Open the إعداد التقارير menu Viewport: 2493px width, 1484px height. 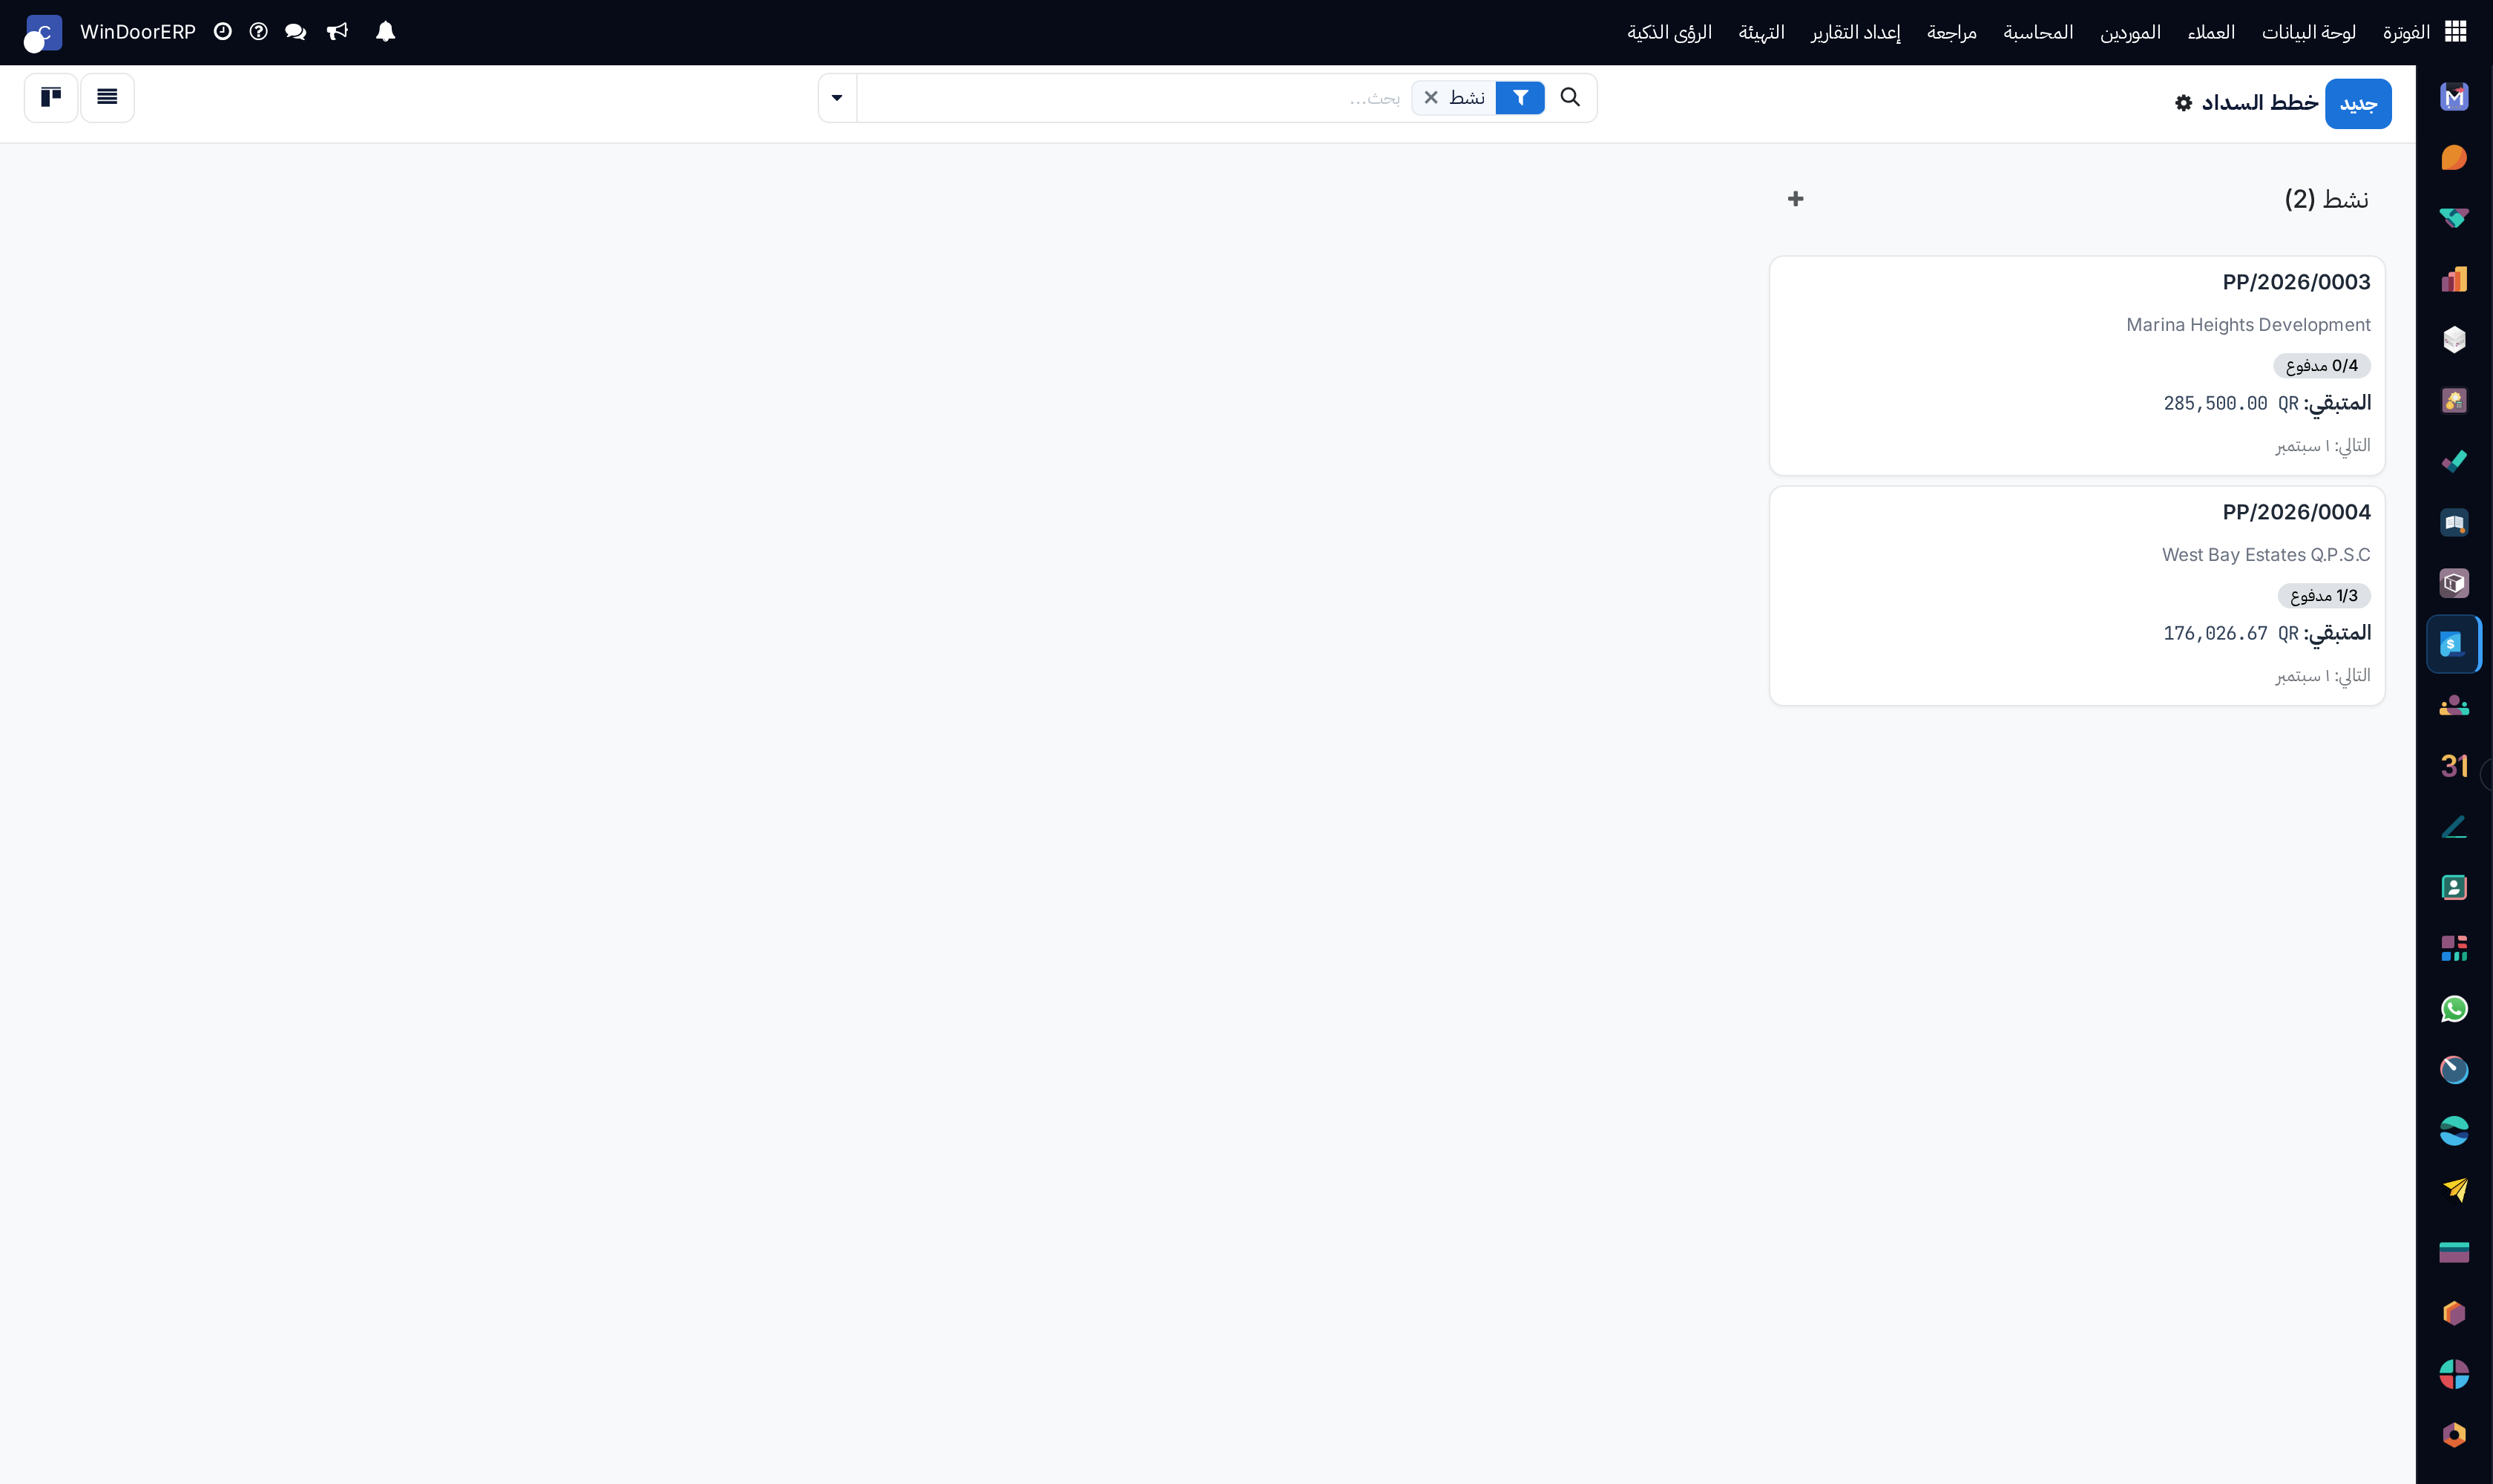pos(1856,32)
